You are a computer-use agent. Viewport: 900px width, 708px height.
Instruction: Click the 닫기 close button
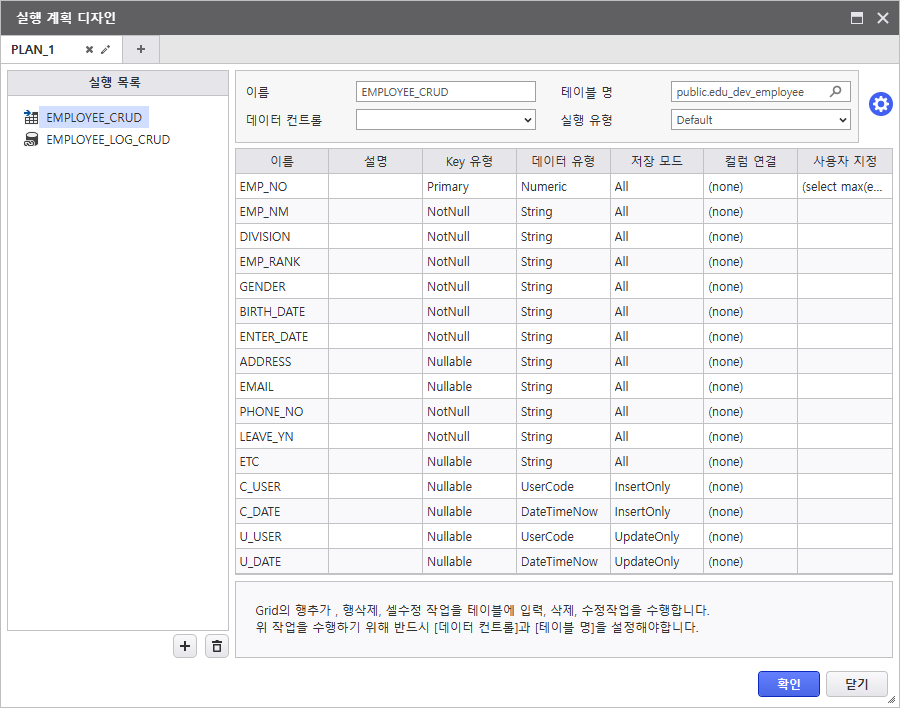pos(856,684)
